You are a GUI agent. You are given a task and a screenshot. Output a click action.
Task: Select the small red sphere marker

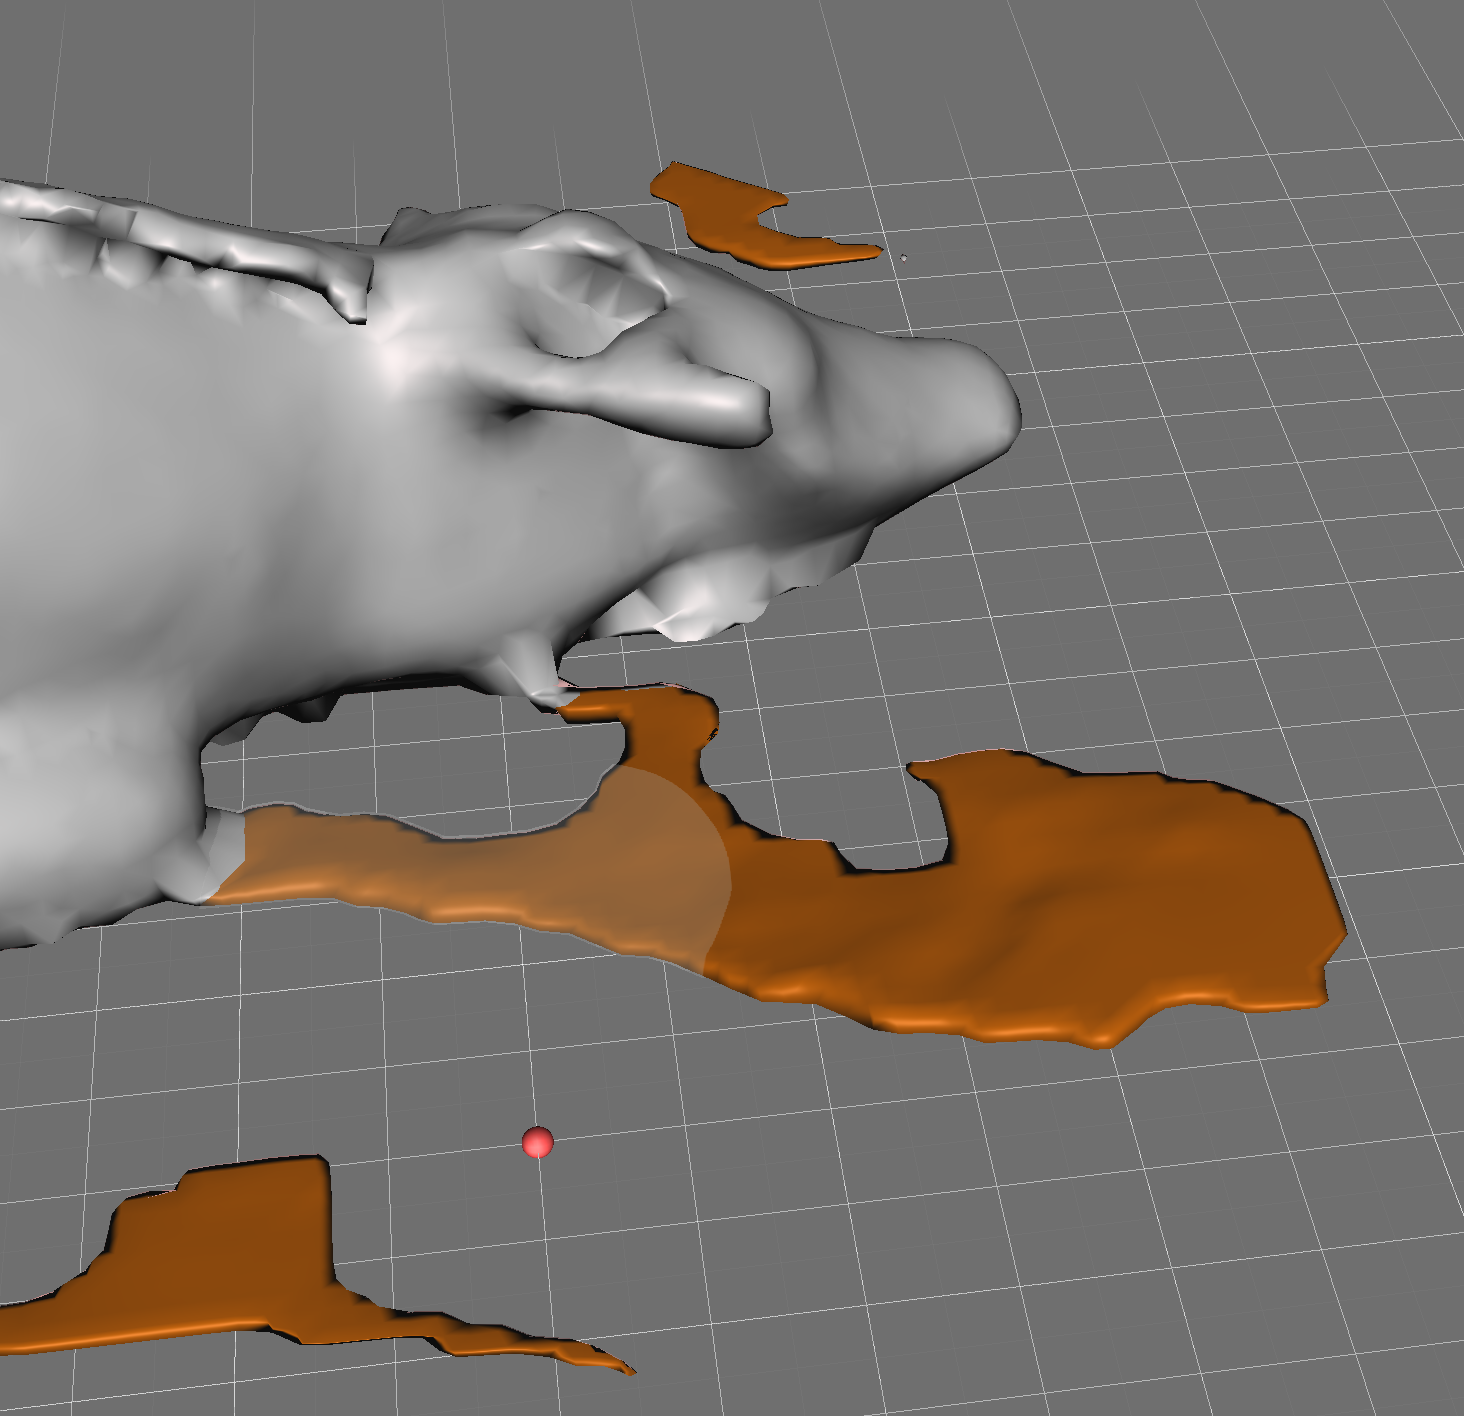538,1142
